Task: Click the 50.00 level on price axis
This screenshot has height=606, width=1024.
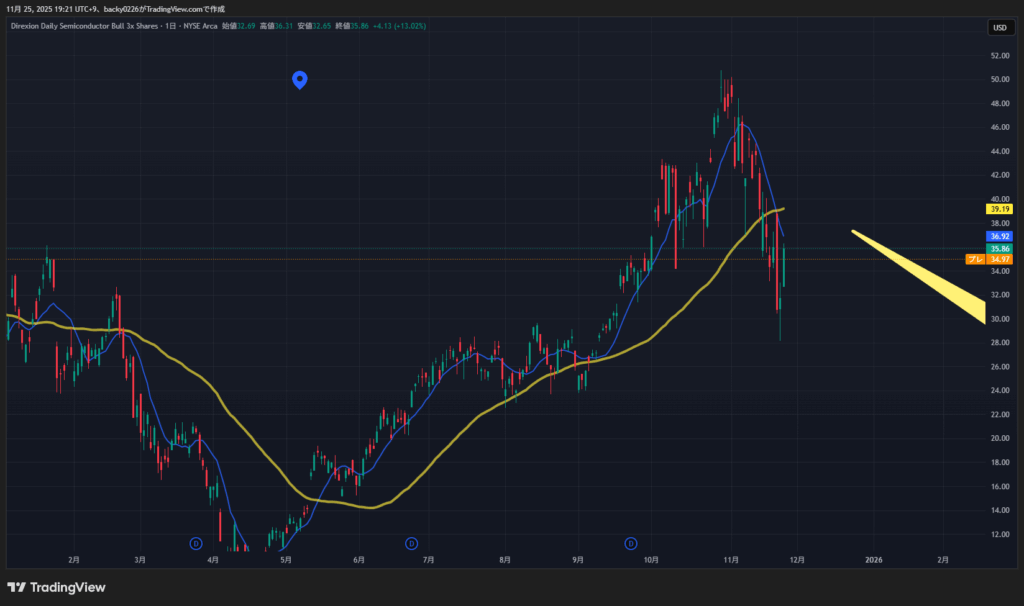Action: tap(998, 80)
